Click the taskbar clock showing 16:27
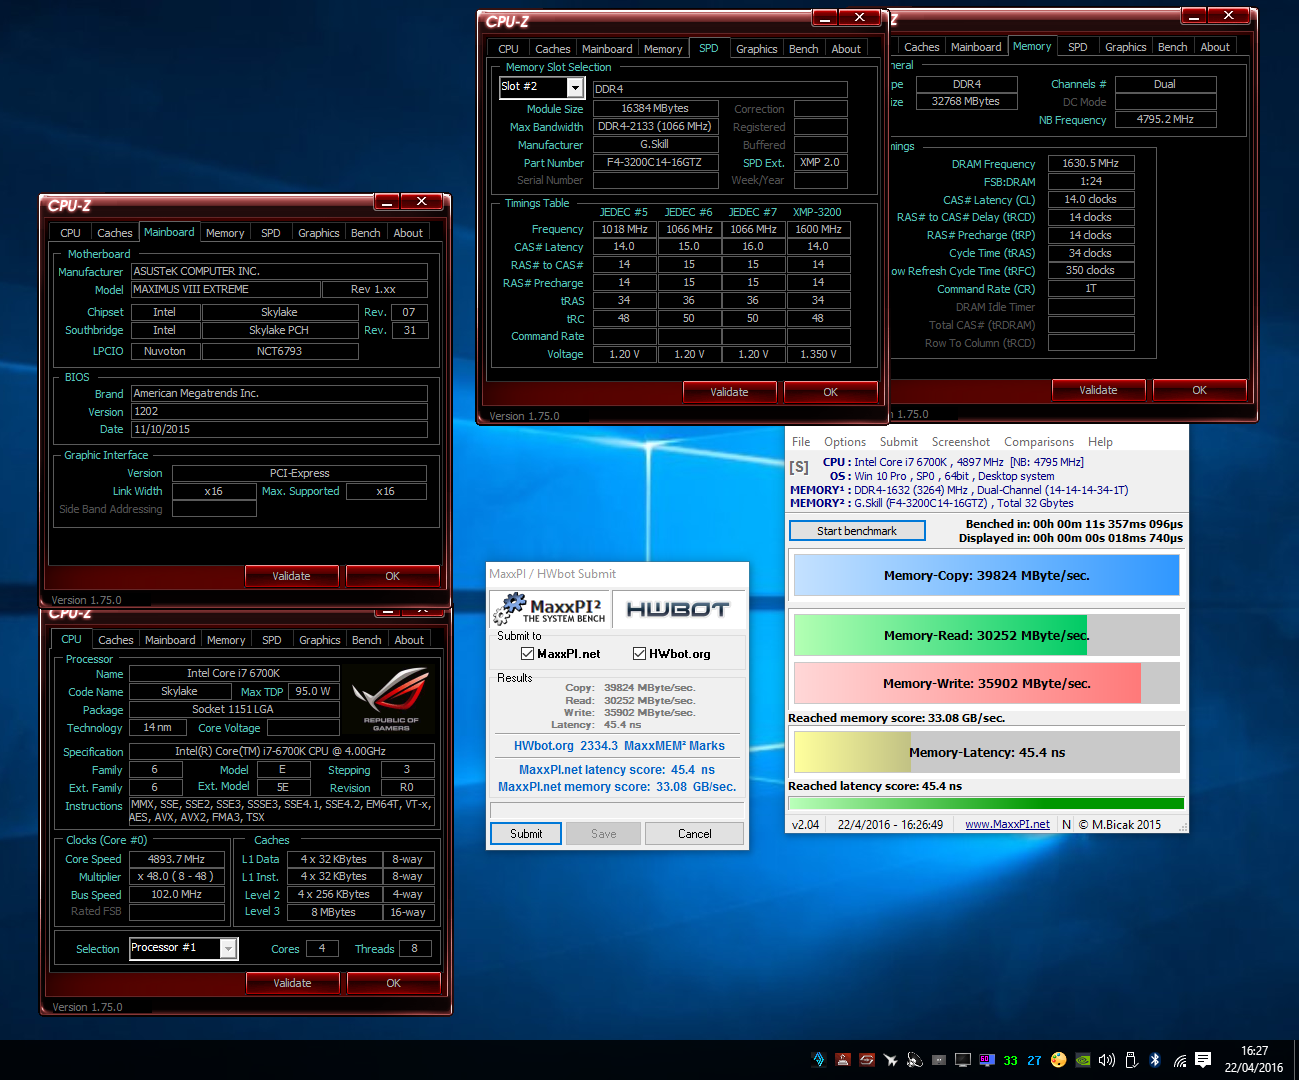The height and width of the screenshot is (1080, 1299). pos(1254,1059)
